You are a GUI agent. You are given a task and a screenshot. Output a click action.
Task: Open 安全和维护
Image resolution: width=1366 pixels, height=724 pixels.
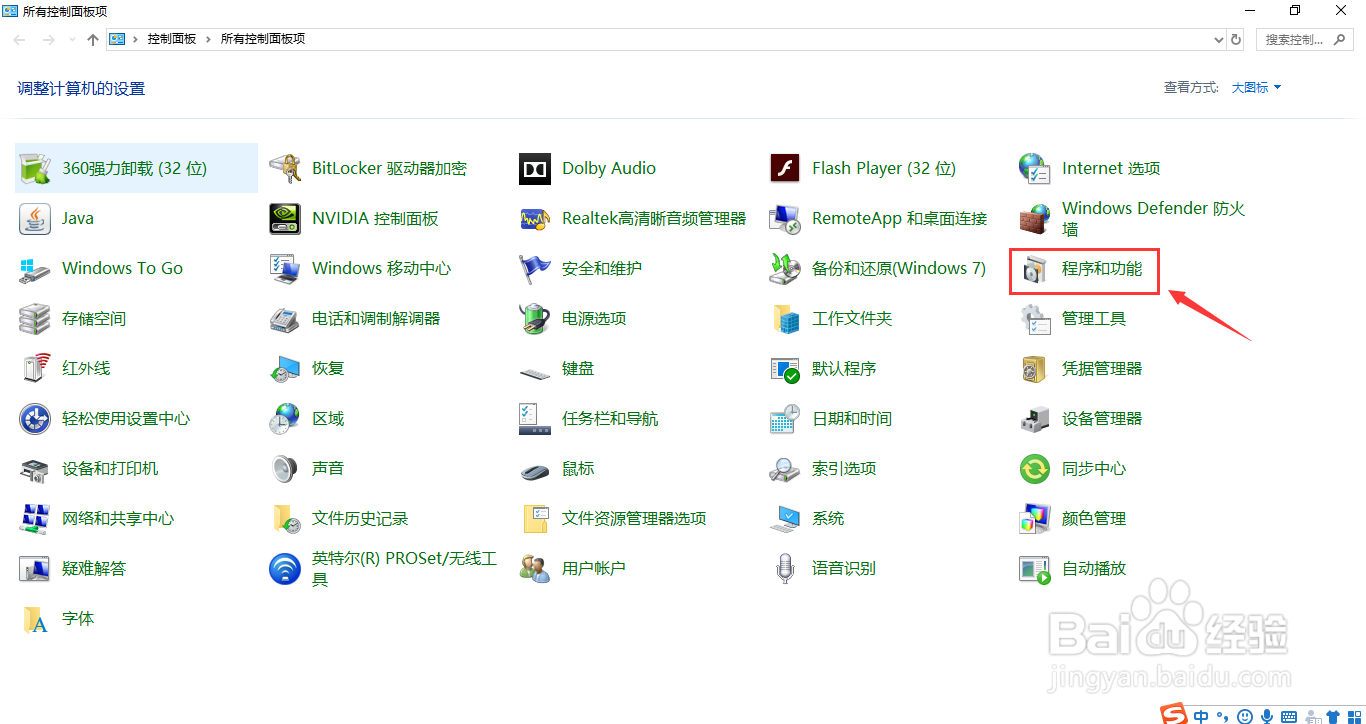pos(601,268)
